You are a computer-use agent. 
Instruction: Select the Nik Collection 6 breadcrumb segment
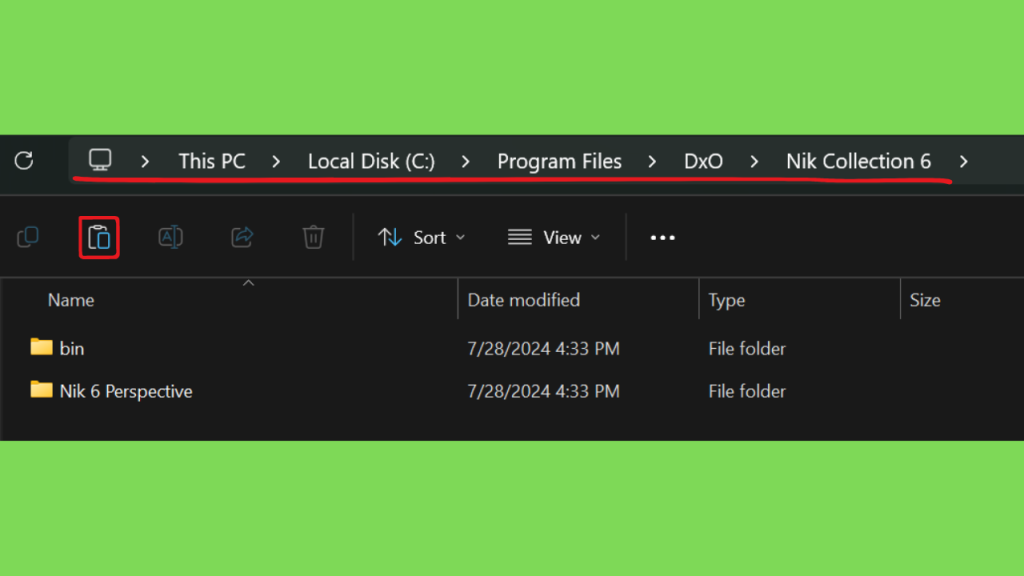pyautogui.click(x=859, y=161)
